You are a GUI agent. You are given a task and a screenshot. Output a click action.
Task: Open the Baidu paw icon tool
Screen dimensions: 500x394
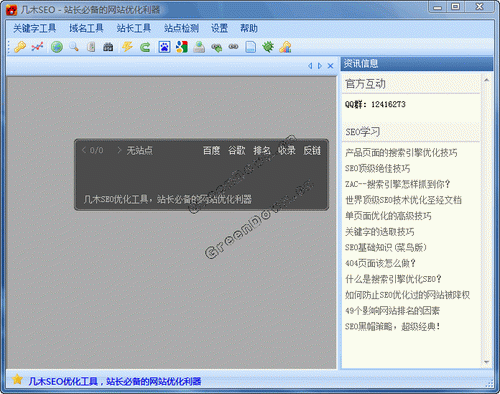(x=164, y=47)
